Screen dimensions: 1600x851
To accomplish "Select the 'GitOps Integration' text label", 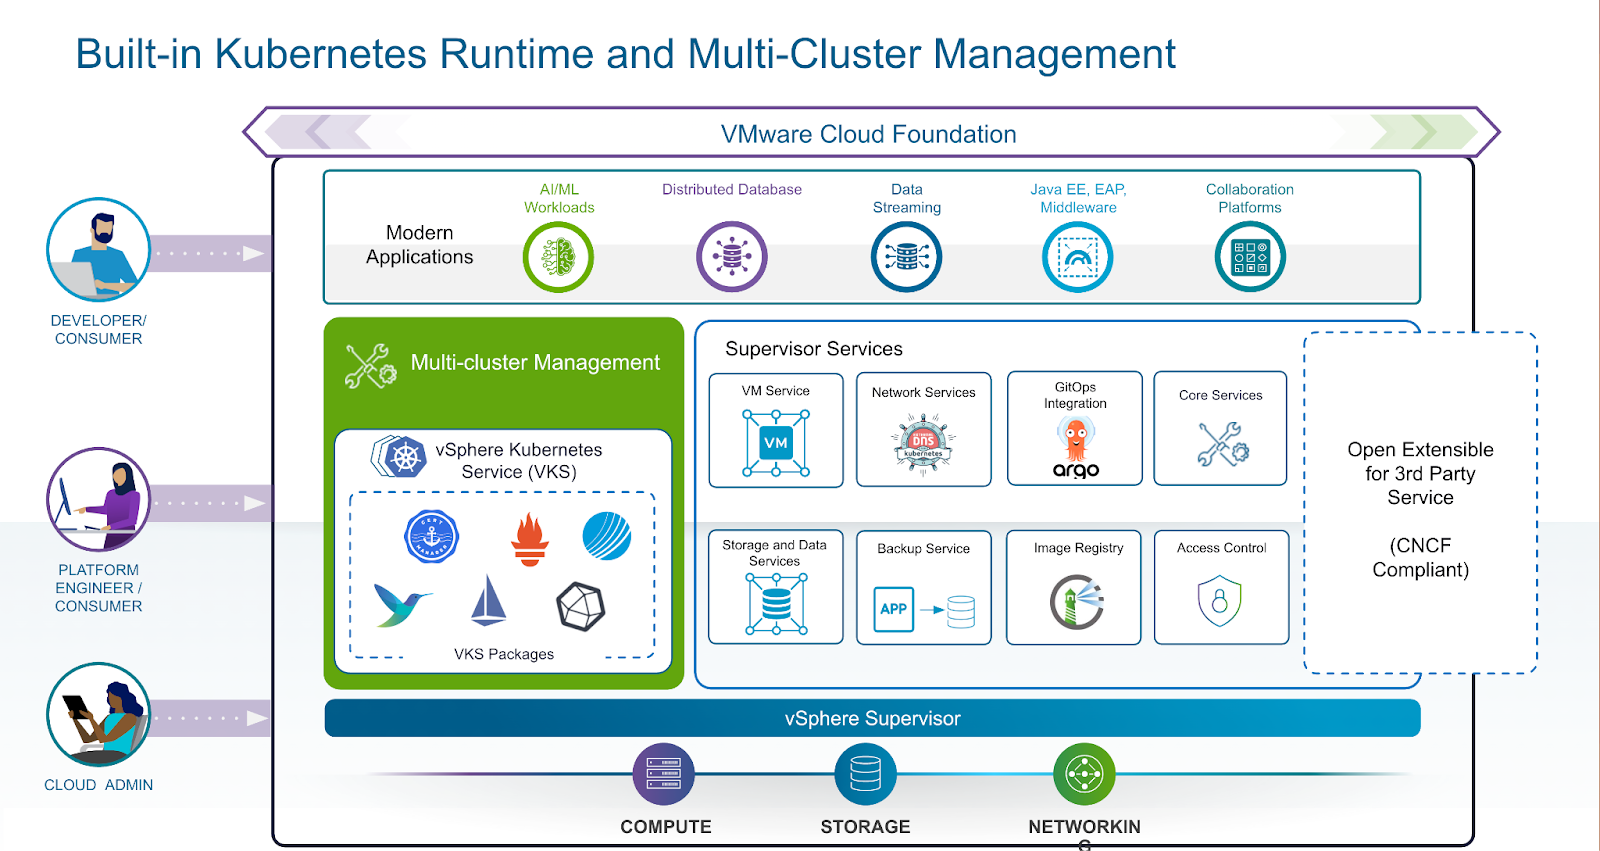I will tap(1075, 395).
